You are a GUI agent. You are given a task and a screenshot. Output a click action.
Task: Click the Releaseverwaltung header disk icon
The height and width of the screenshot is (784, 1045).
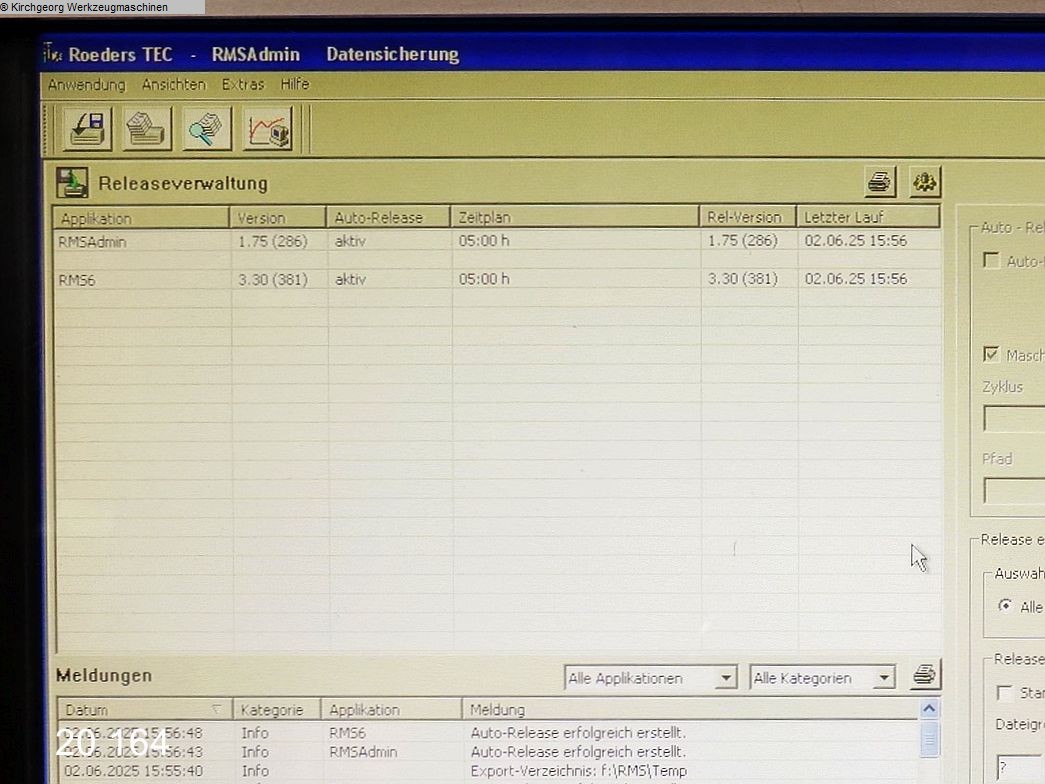click(72, 183)
